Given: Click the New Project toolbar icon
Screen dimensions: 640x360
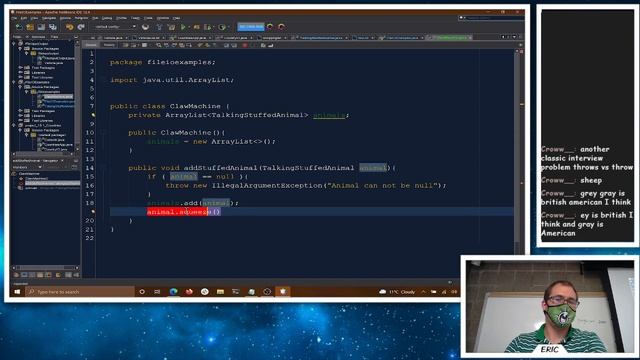Looking at the screenshot, I should (x=30, y=27).
